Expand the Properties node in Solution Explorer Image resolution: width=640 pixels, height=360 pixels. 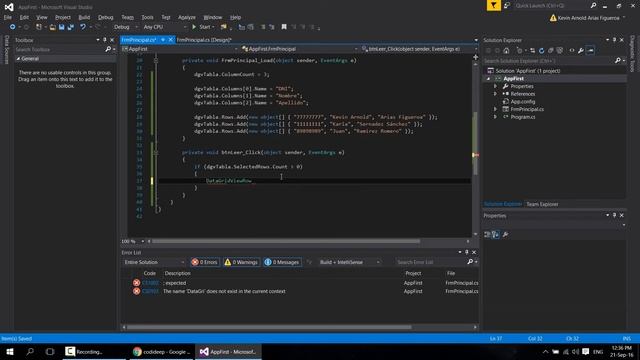click(x=495, y=86)
